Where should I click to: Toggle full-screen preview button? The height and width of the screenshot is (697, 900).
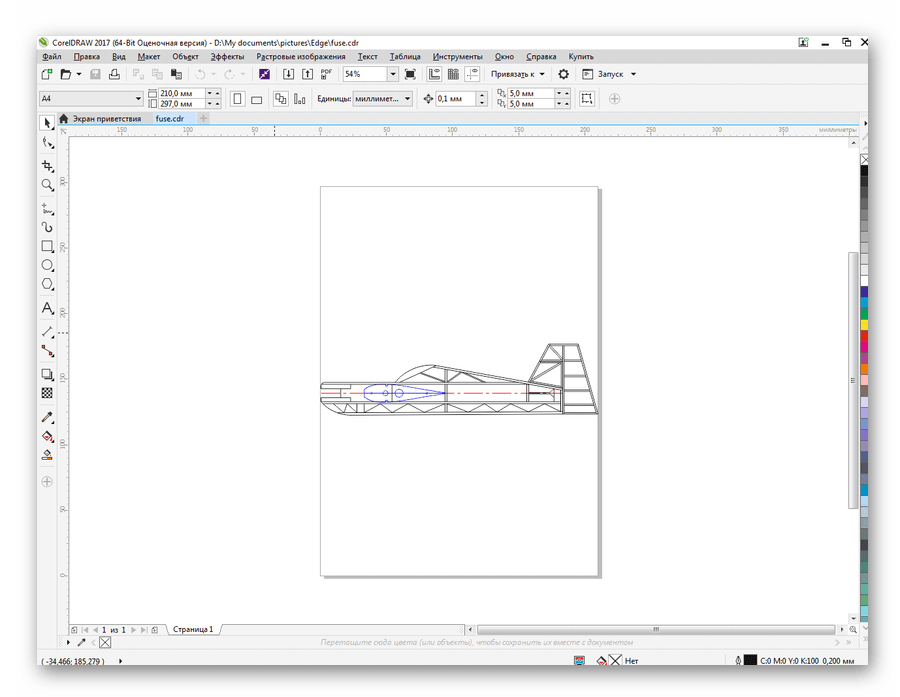point(410,74)
